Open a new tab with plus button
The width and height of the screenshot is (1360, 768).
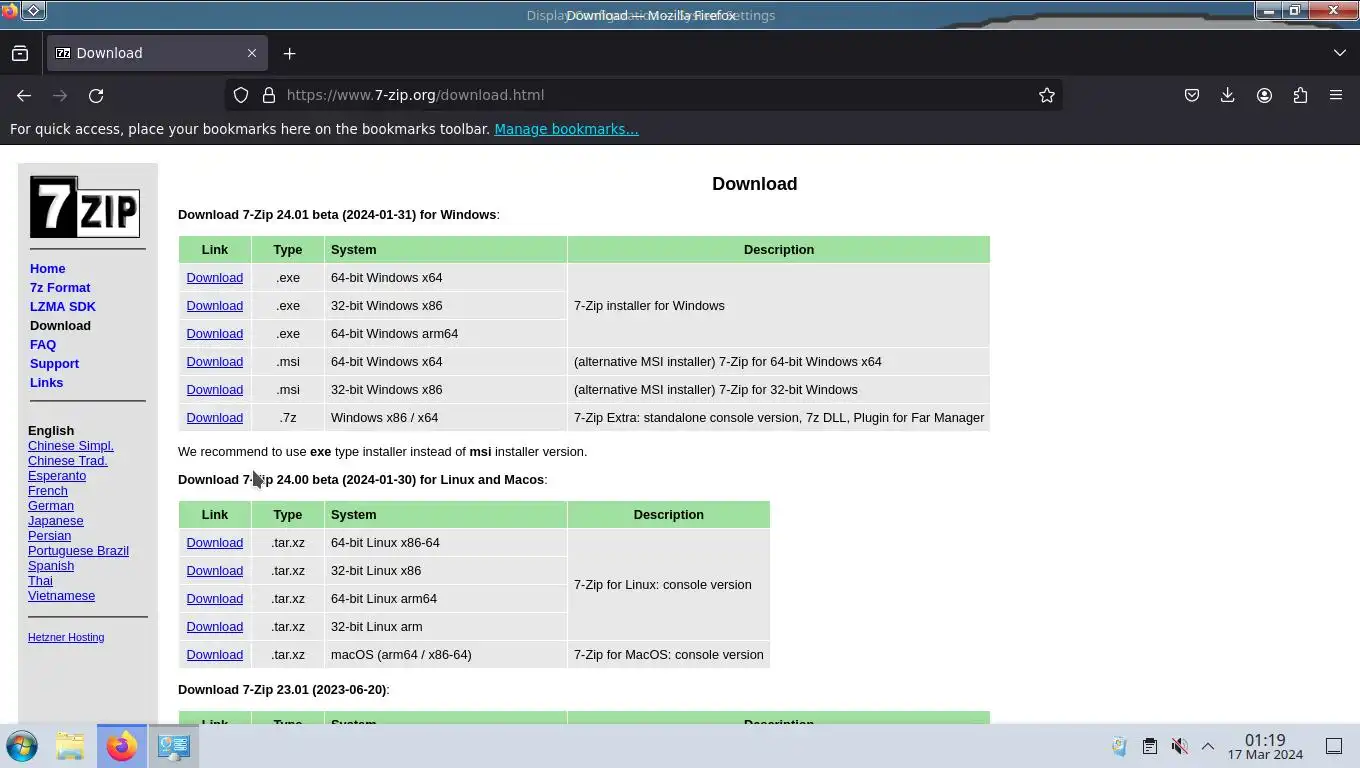point(289,53)
